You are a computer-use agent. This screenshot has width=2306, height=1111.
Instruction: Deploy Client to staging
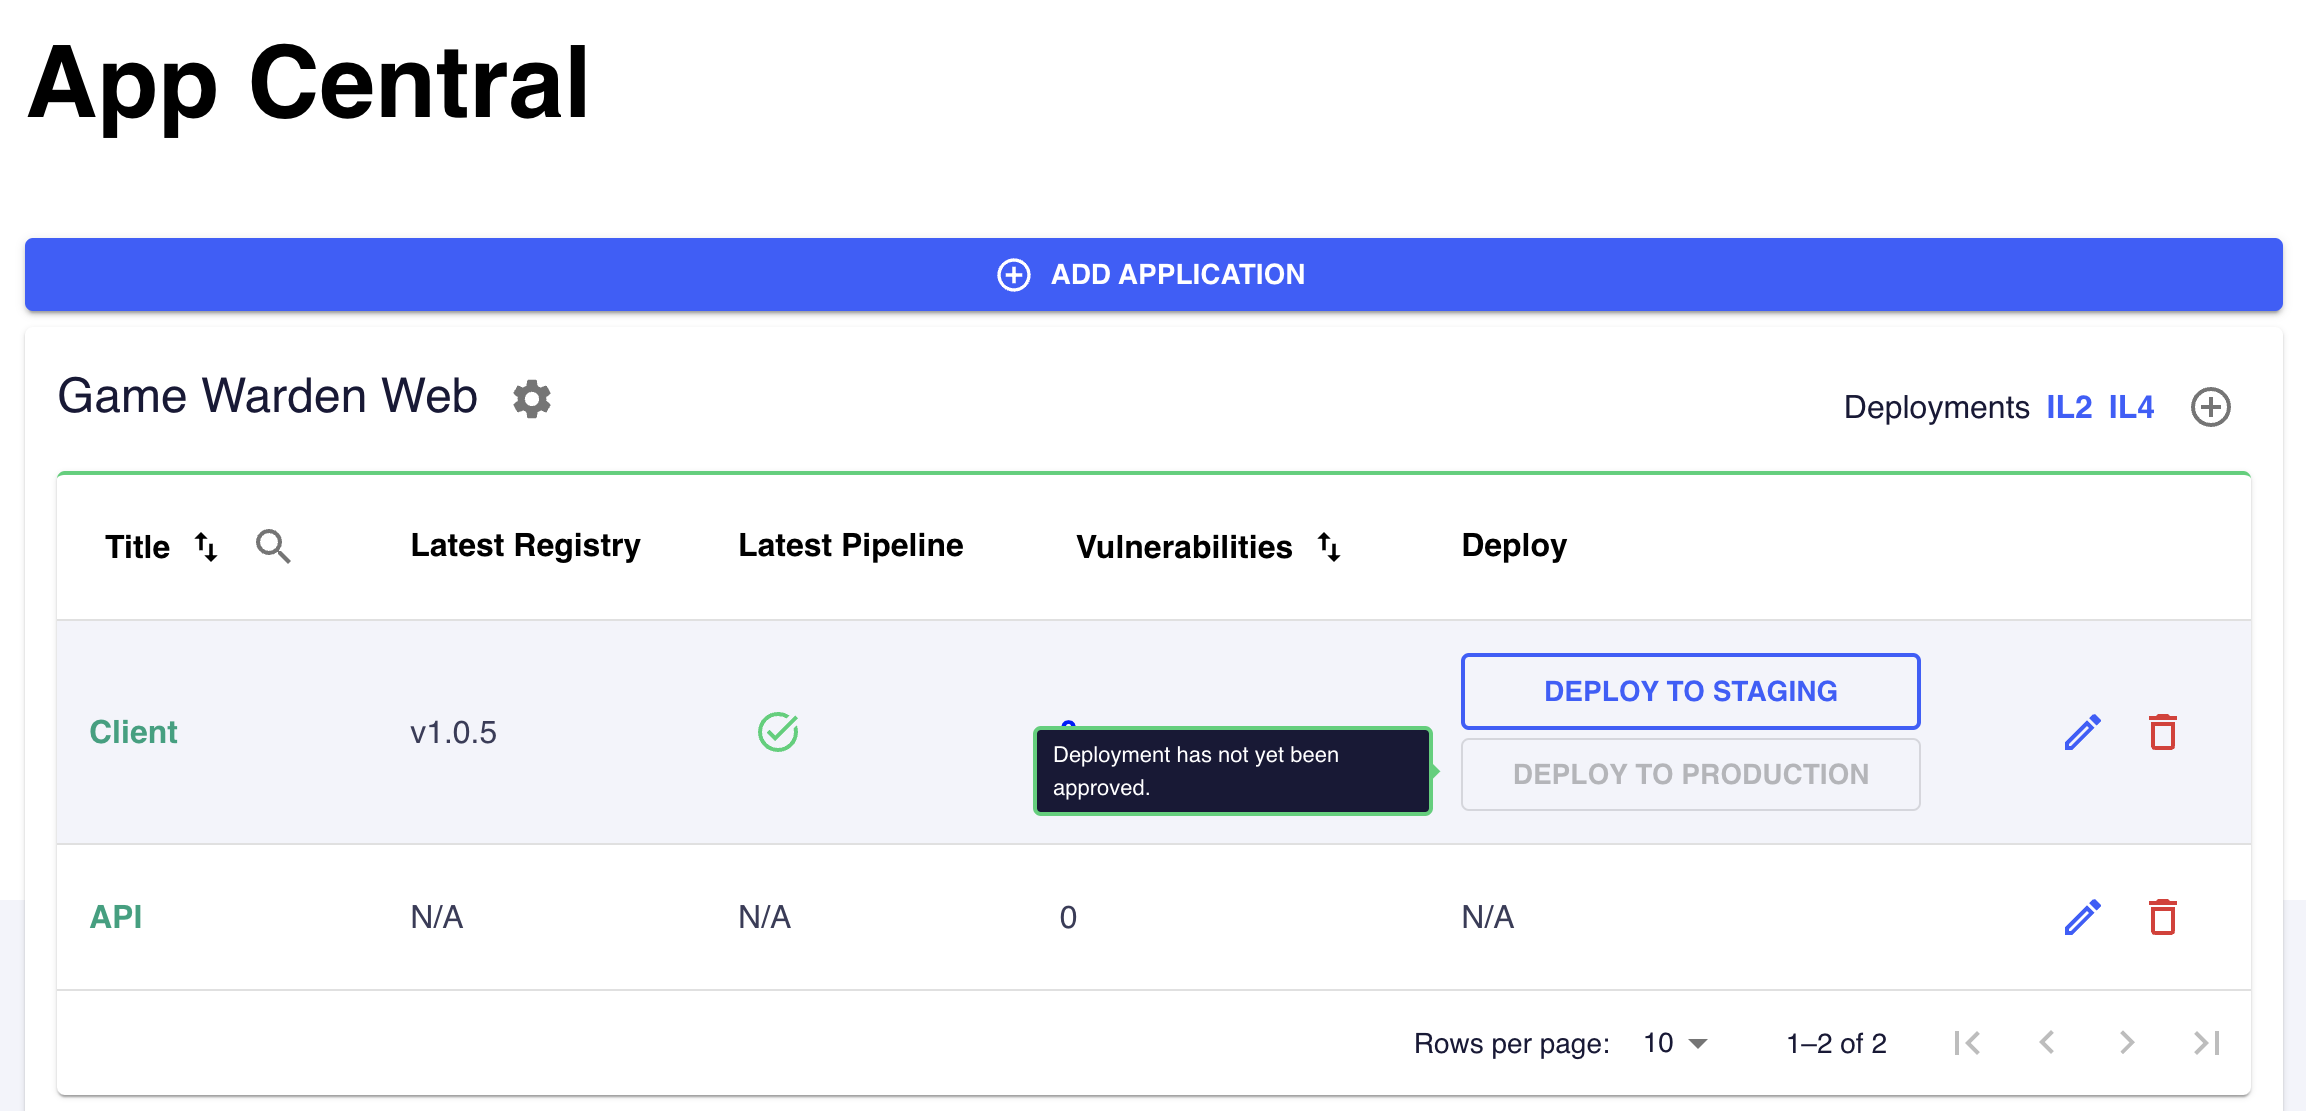click(x=1690, y=691)
